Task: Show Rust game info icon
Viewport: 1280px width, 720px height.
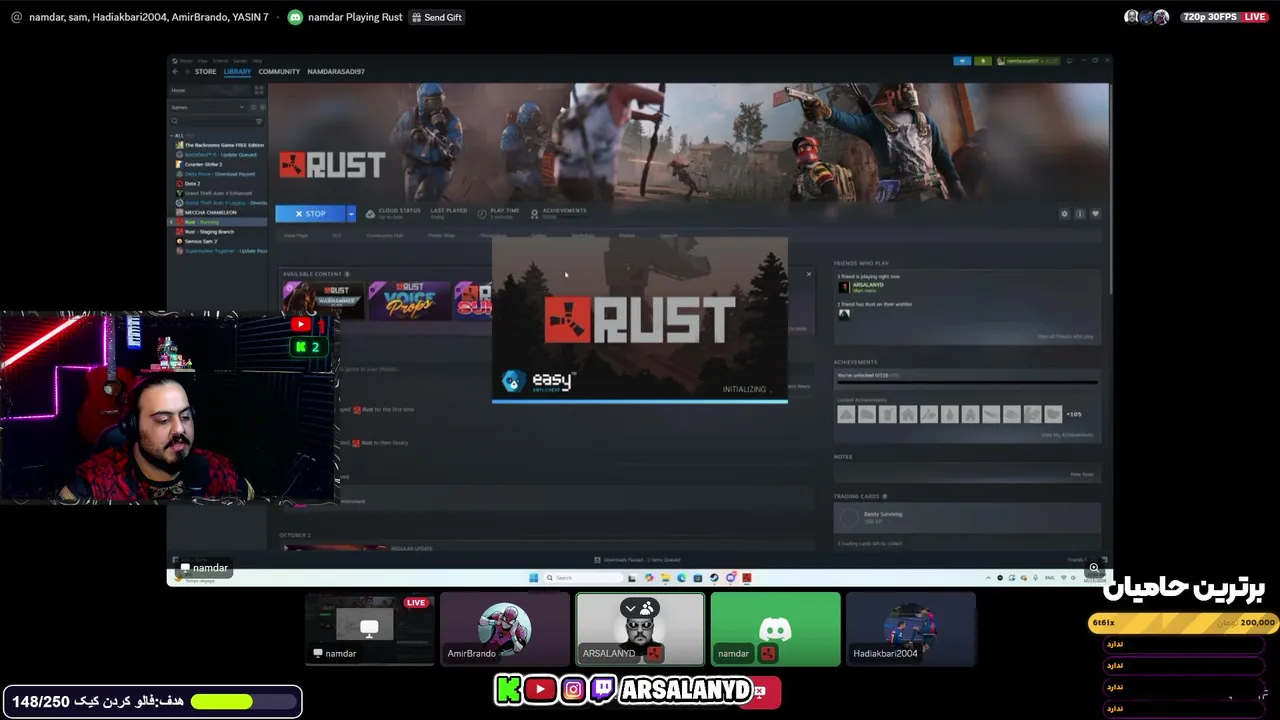Action: pos(1080,213)
